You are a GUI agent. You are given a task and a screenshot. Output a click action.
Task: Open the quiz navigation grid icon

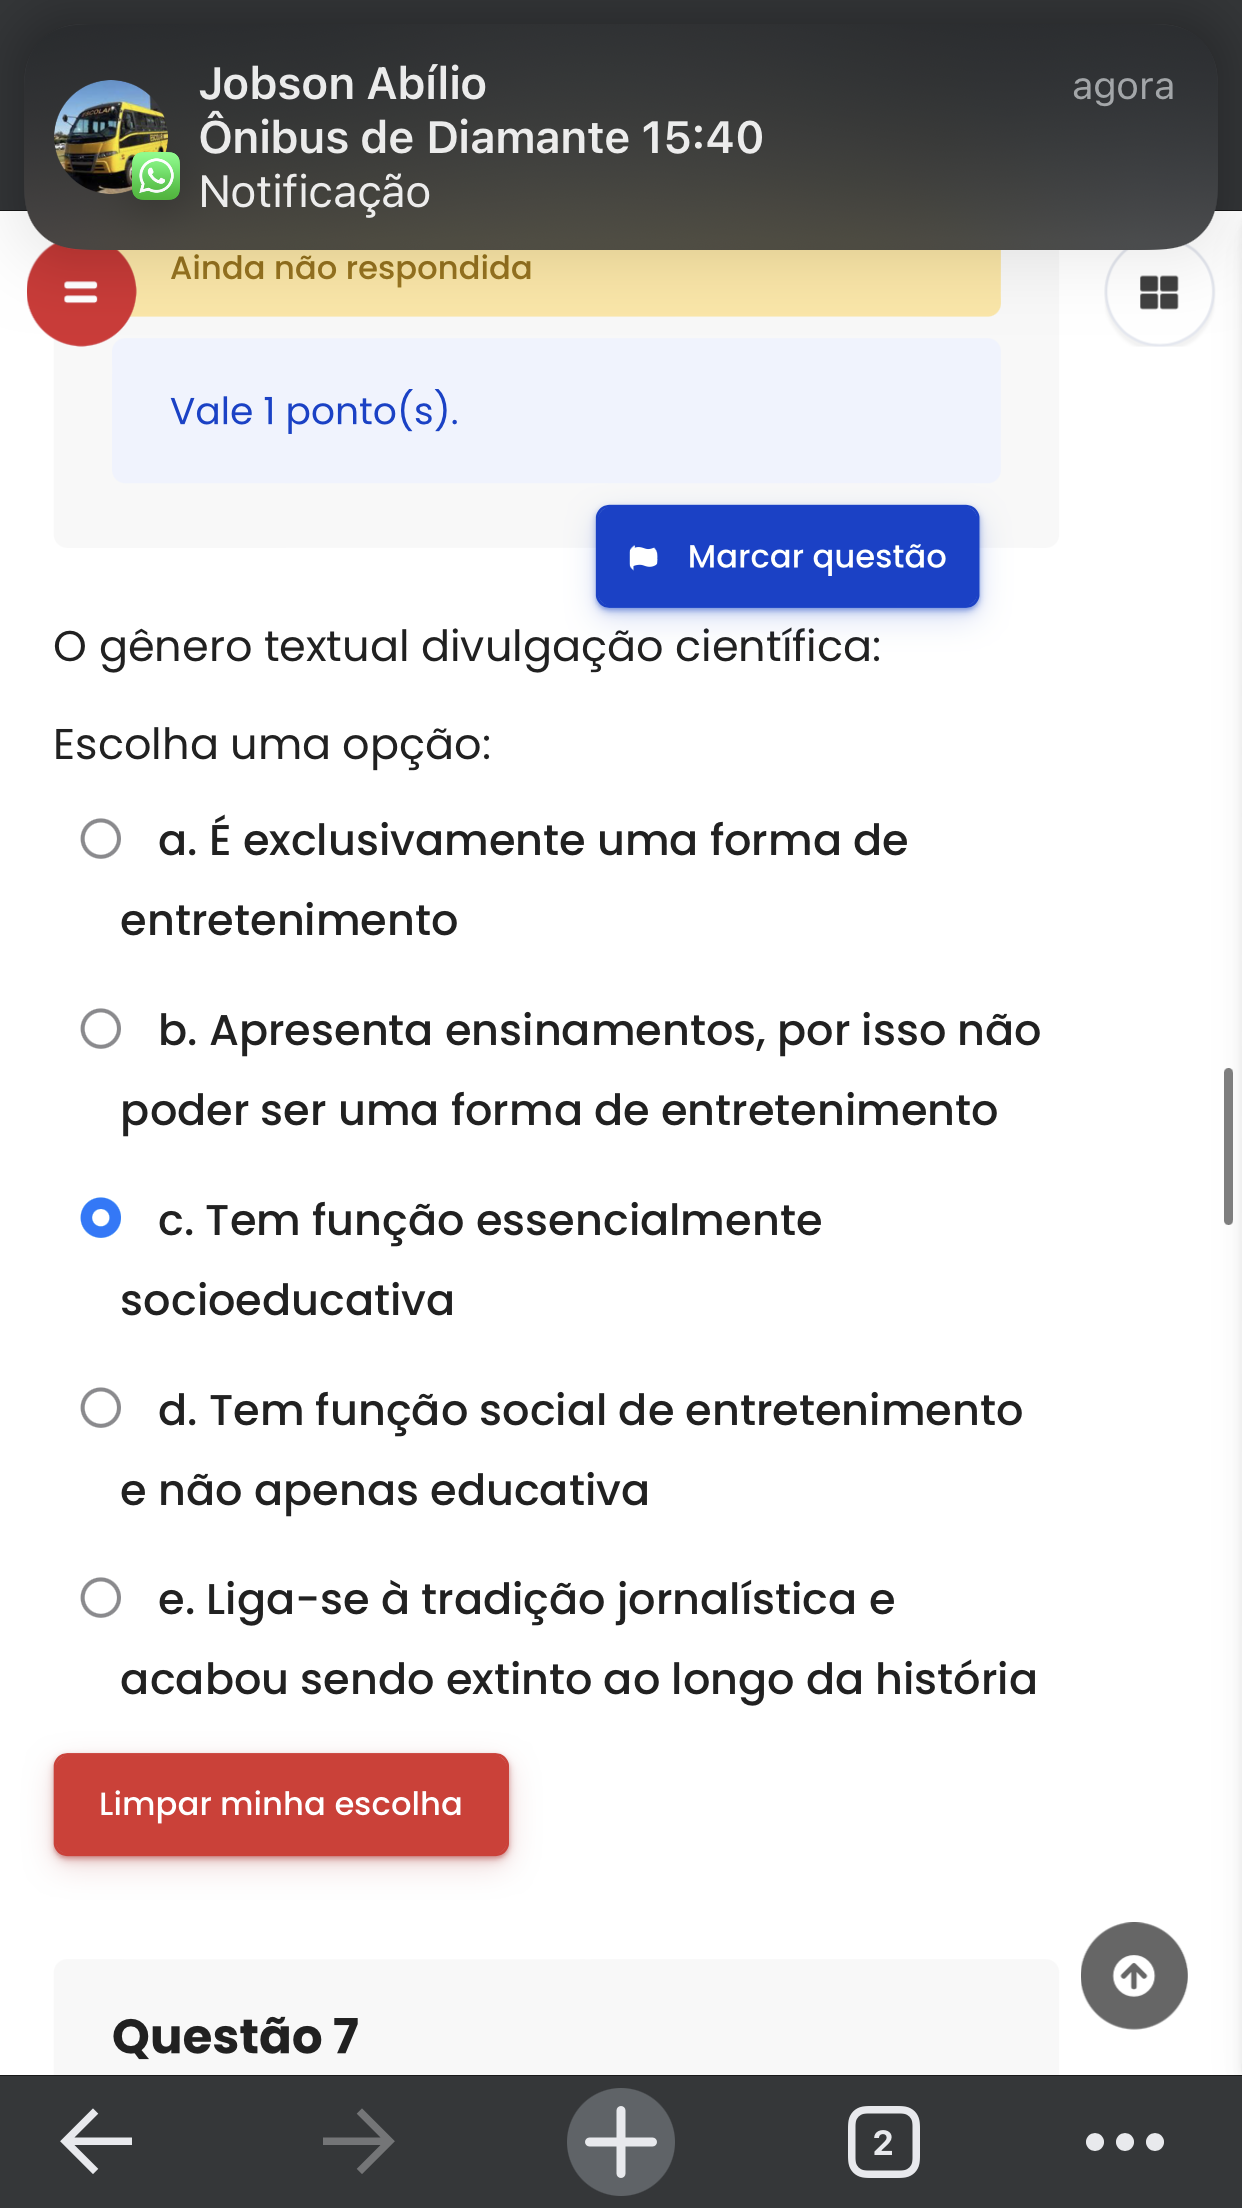[1159, 292]
